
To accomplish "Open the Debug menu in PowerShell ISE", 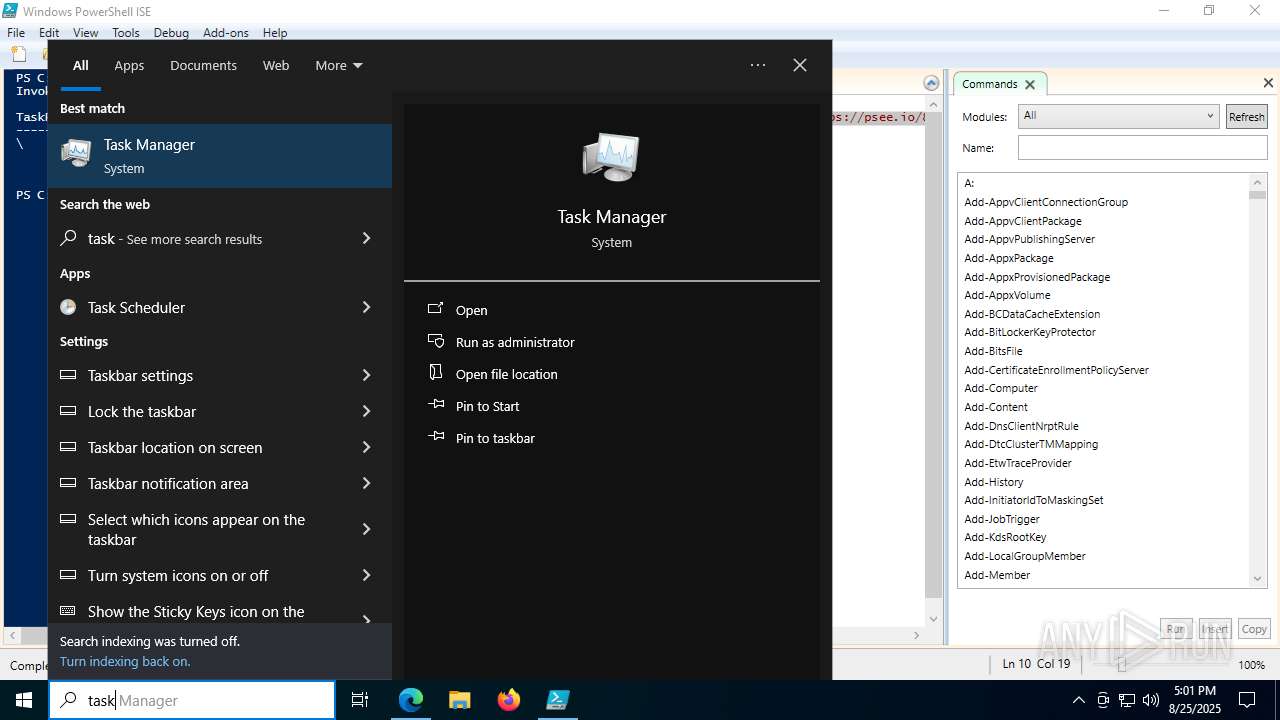I will click(x=171, y=33).
